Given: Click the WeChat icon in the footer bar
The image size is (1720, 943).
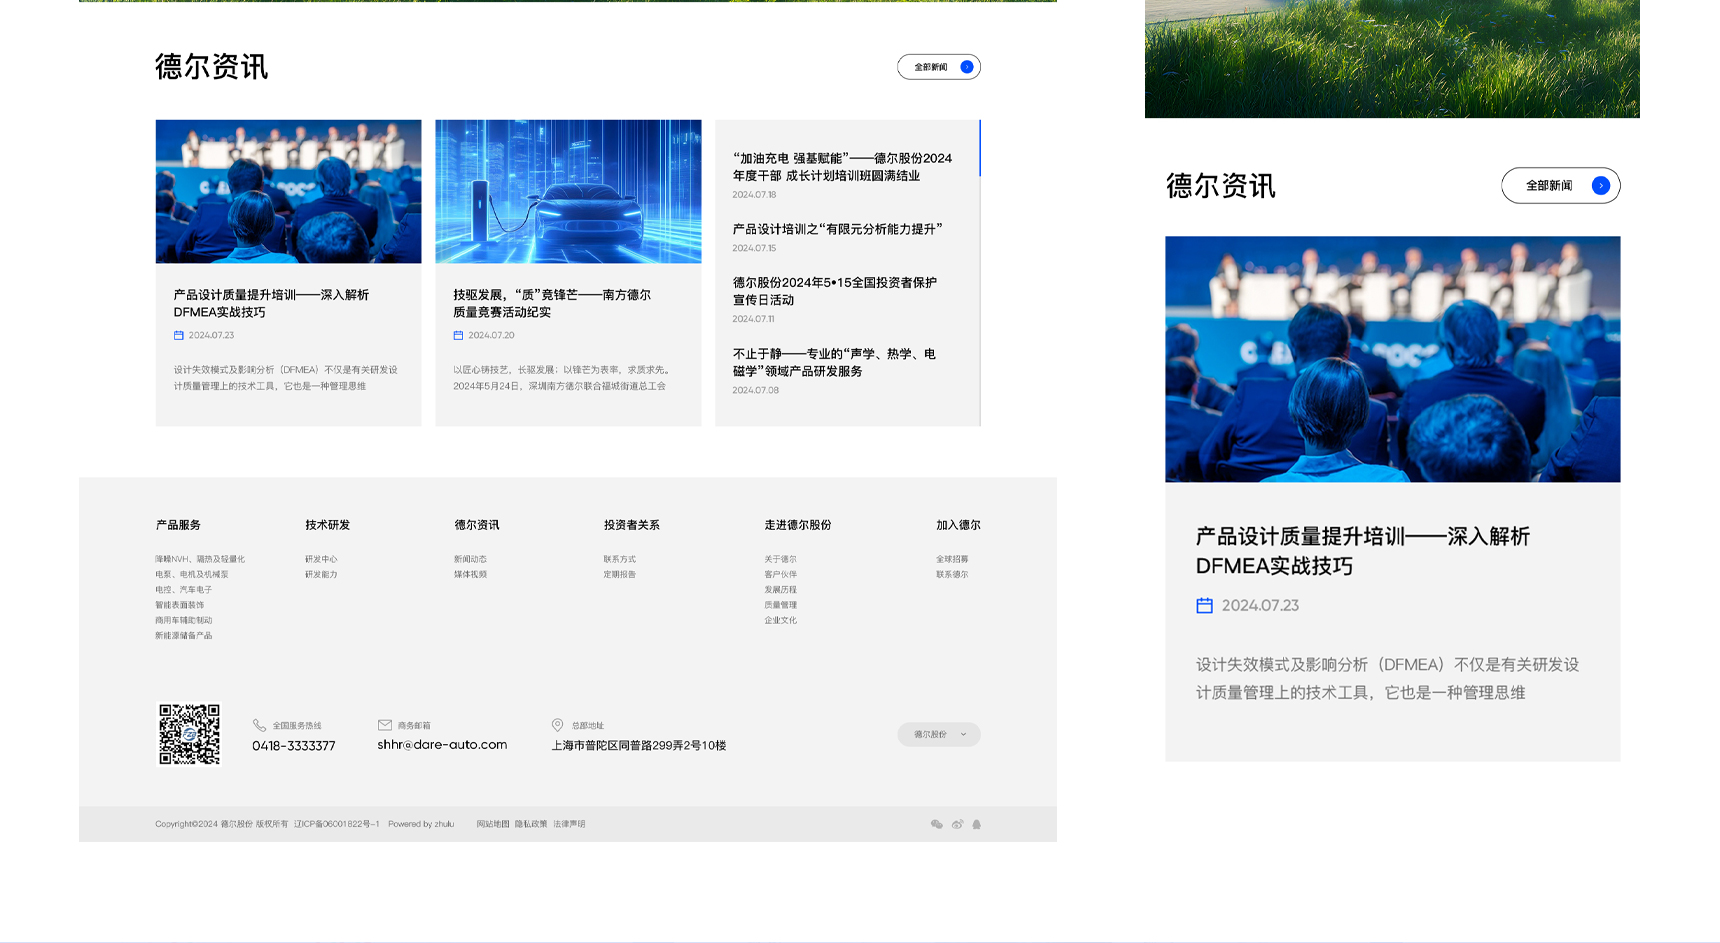Looking at the screenshot, I should pos(936,824).
